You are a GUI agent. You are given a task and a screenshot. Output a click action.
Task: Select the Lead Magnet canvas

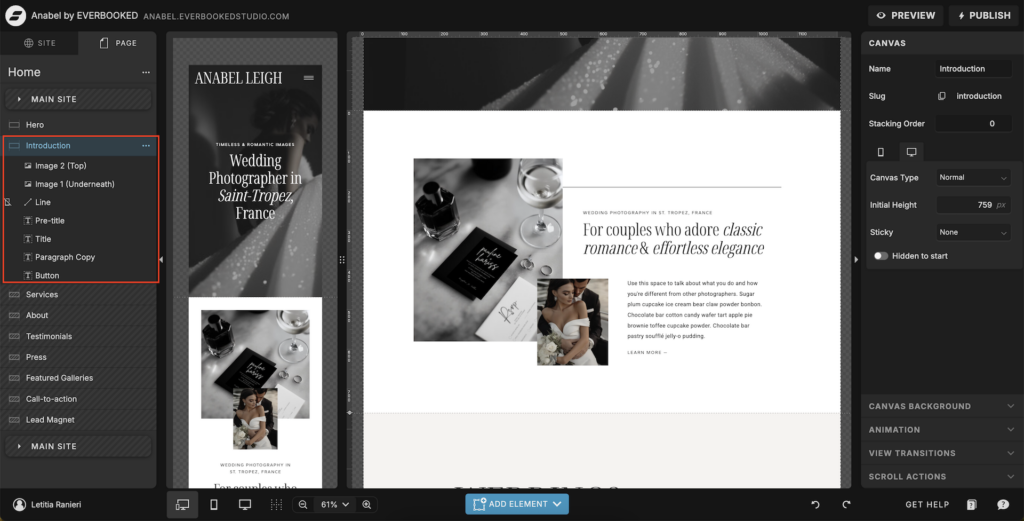click(x=78, y=420)
